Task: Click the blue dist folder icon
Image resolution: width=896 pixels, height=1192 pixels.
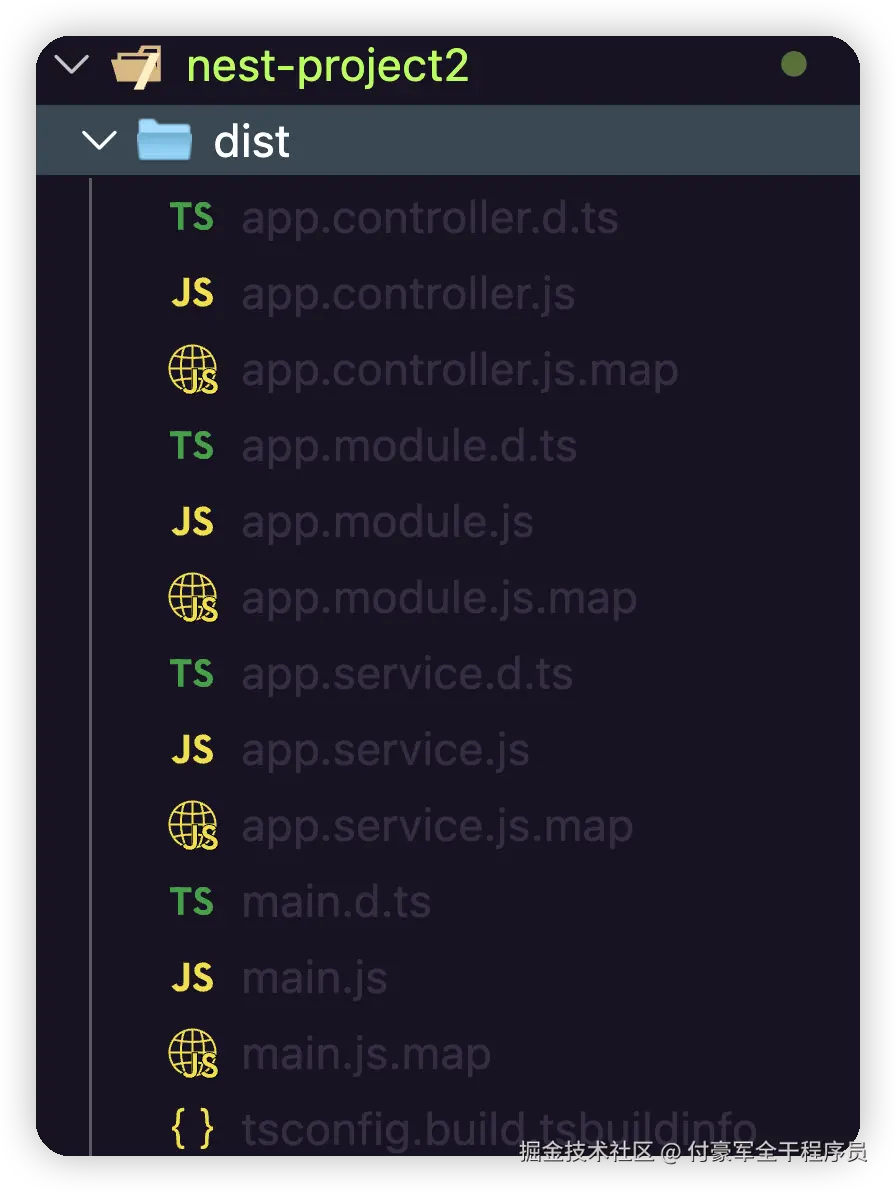Action: [164, 140]
